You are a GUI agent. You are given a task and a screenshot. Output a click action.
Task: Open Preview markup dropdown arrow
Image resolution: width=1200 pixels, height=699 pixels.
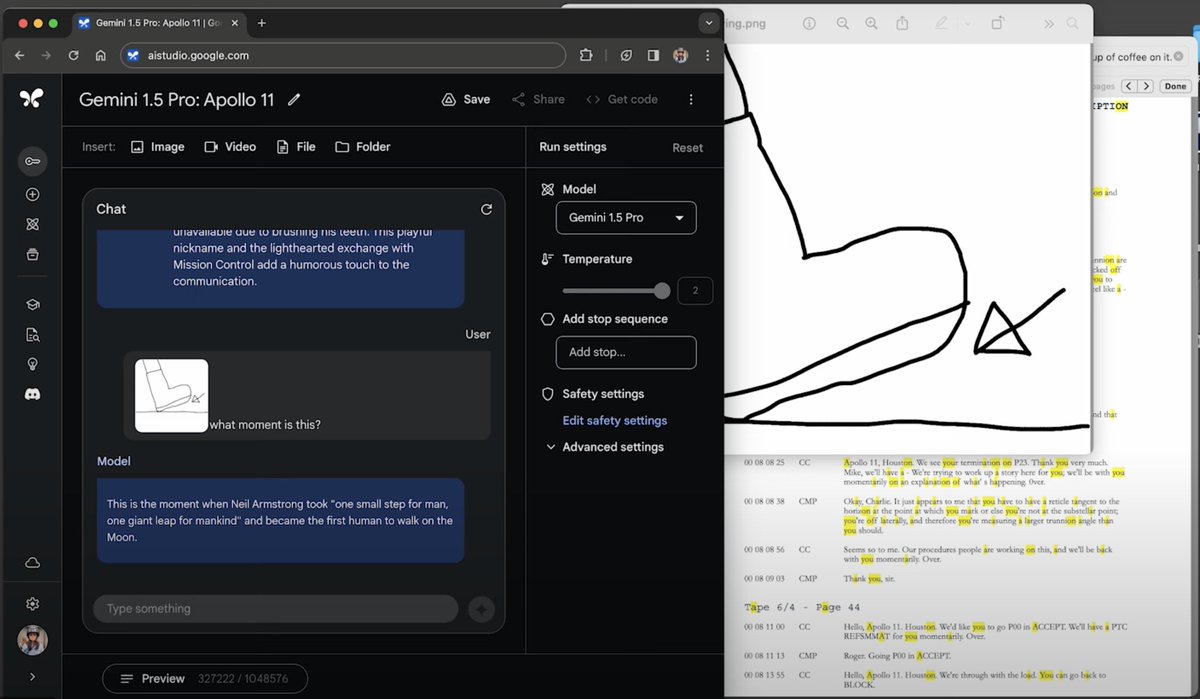968,24
